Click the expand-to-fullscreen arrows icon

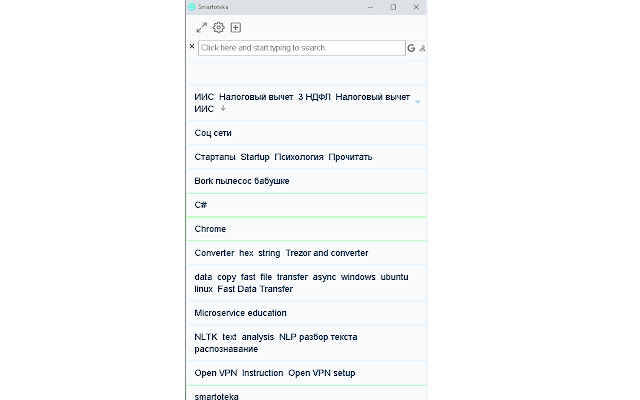[x=202, y=28]
